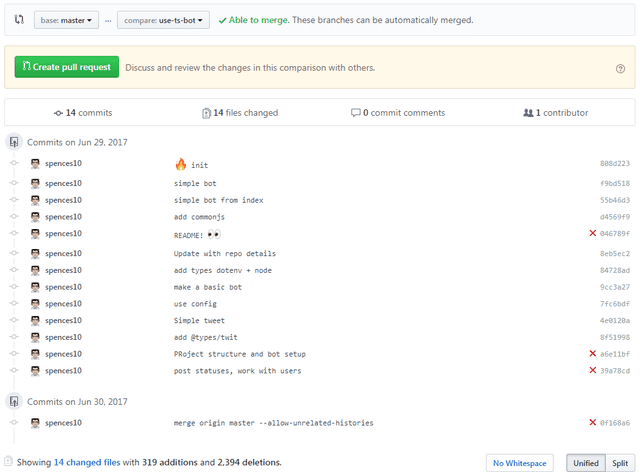Open avatar for 'post statuses, work with users' commit
The image size is (640, 474).
[36, 371]
